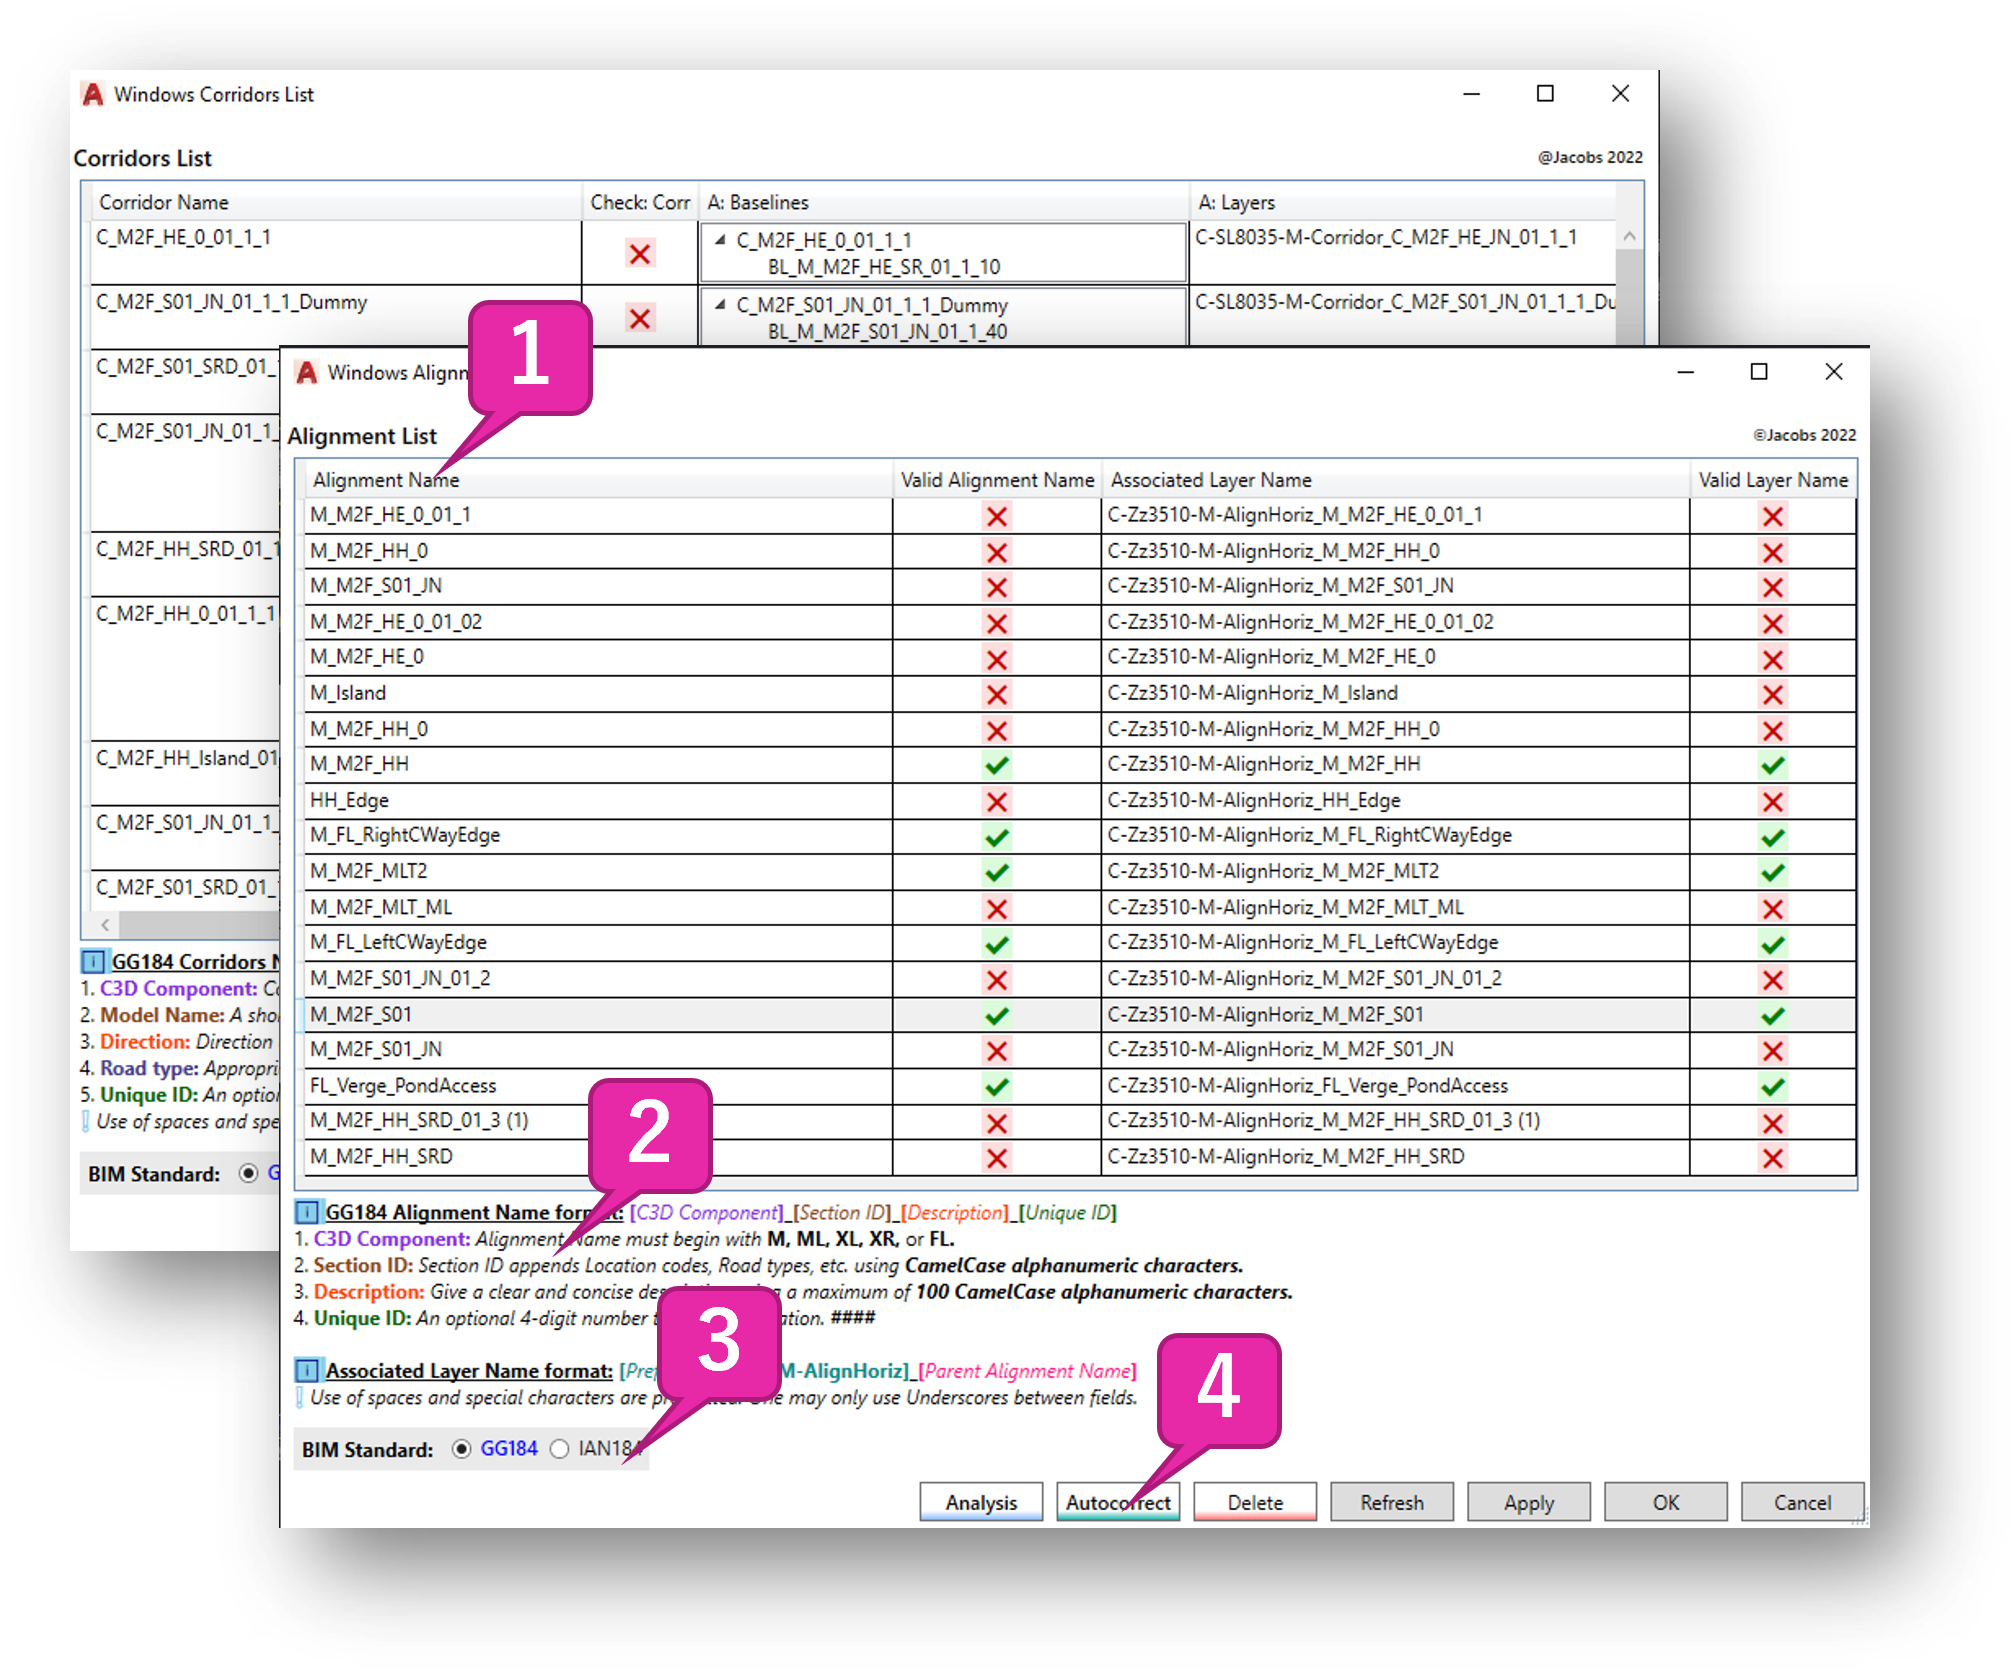The height and width of the screenshot is (1670, 2012).
Task: Click A: Layers column header
Action: click(1403, 202)
